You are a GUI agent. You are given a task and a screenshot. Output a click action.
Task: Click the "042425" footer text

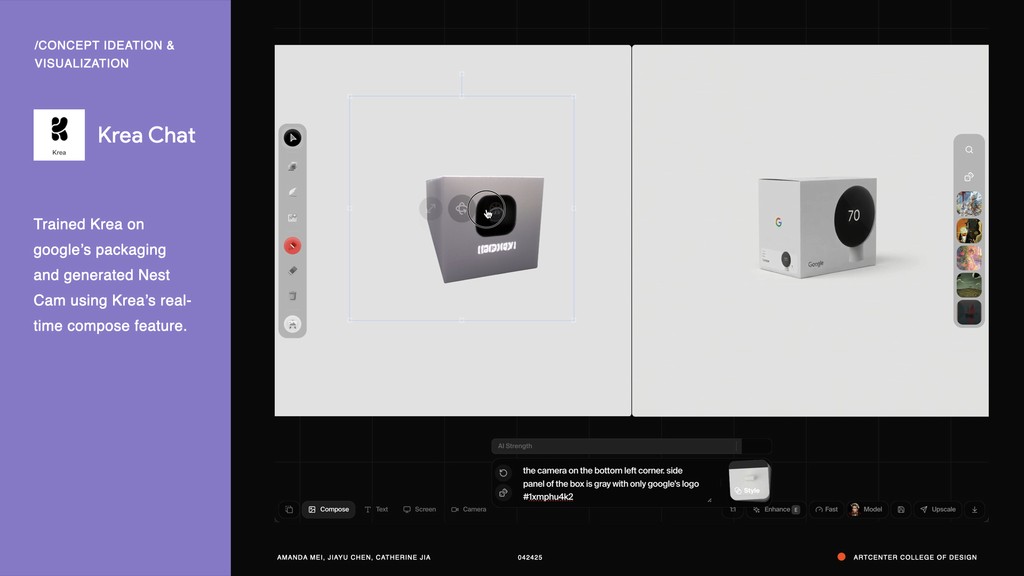pos(530,557)
